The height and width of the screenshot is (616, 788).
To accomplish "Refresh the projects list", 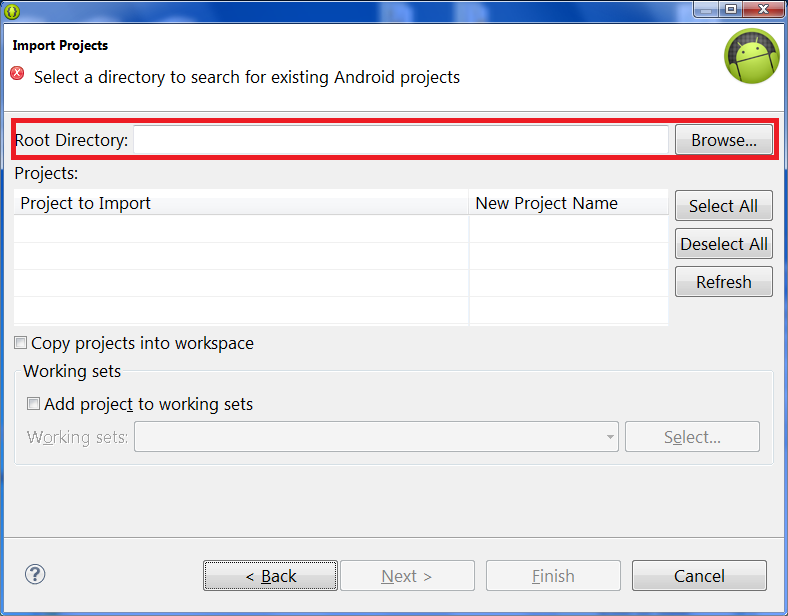I will click(724, 282).
